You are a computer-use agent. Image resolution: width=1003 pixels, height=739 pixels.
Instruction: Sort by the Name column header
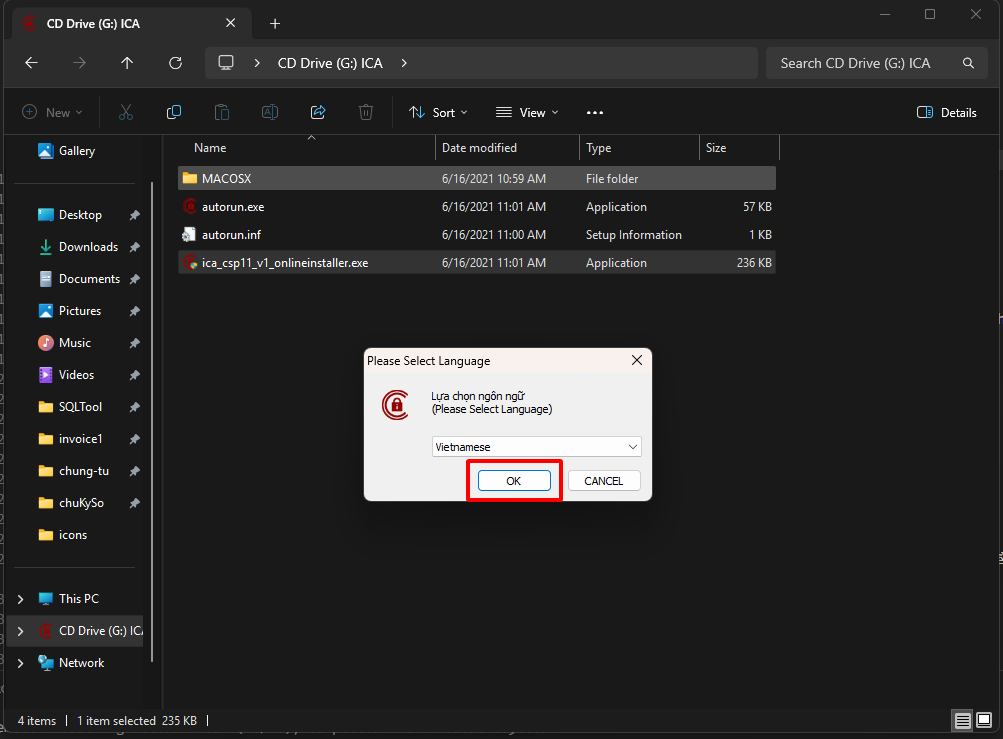[x=307, y=148]
